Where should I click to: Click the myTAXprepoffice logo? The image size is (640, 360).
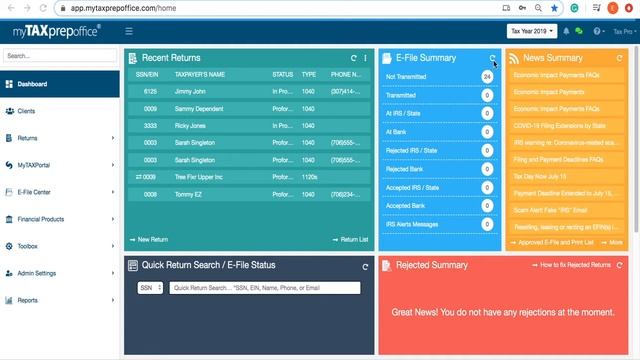tap(57, 31)
